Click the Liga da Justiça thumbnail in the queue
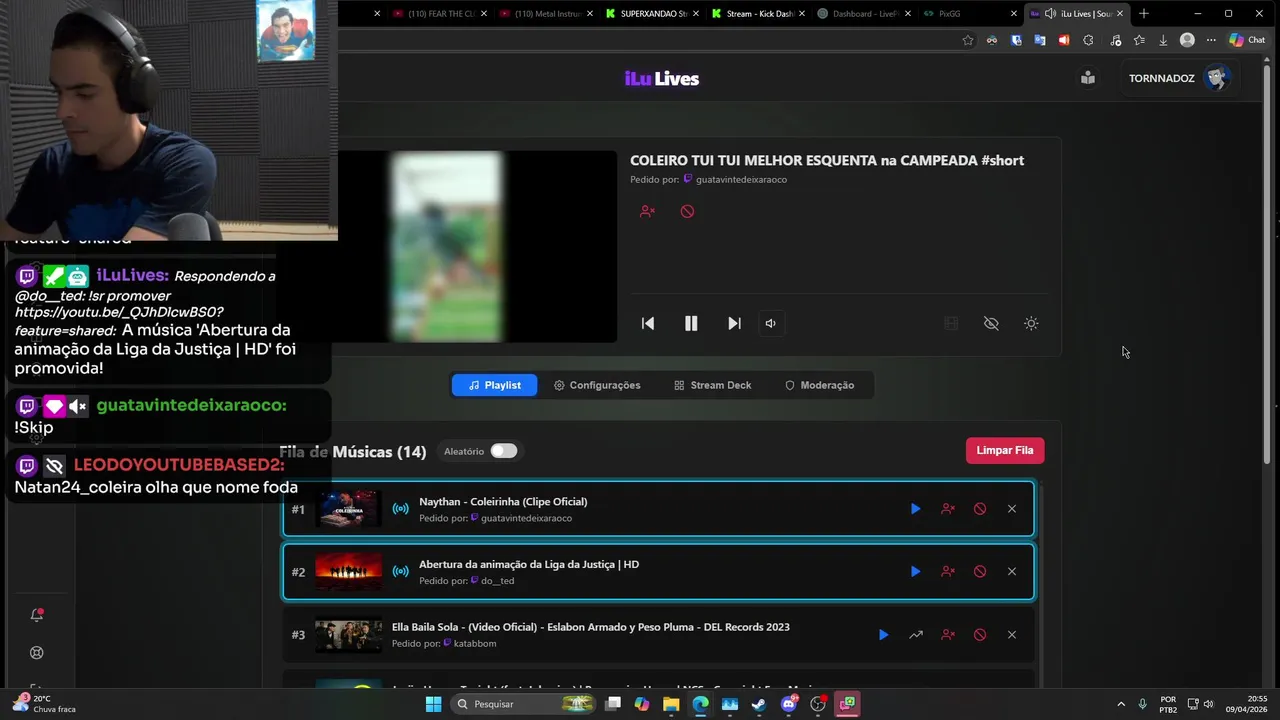This screenshot has height=720, width=1280. pos(348,572)
